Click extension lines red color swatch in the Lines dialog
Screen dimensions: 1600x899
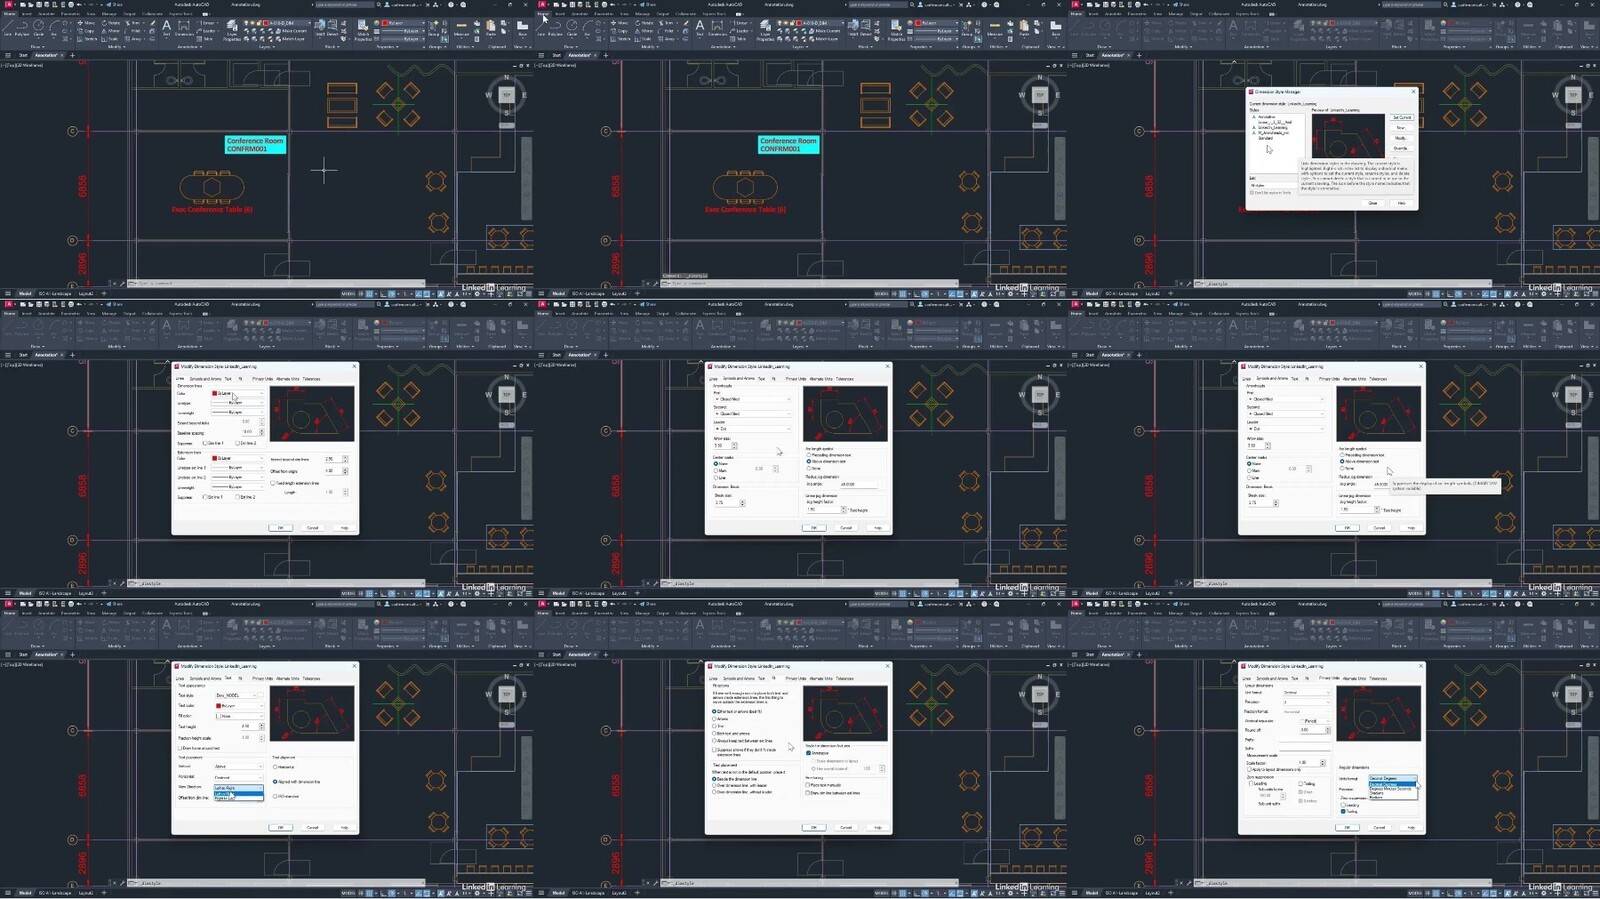(215, 459)
